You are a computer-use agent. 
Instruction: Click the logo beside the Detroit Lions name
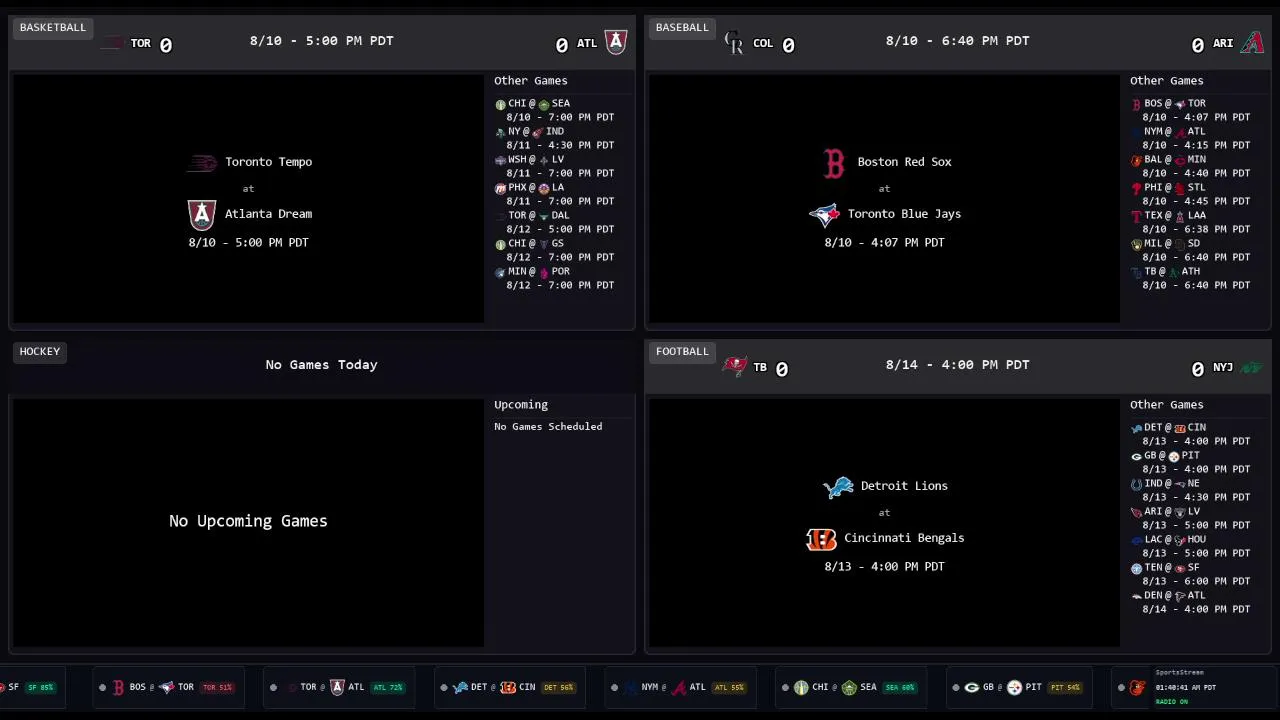pos(838,487)
